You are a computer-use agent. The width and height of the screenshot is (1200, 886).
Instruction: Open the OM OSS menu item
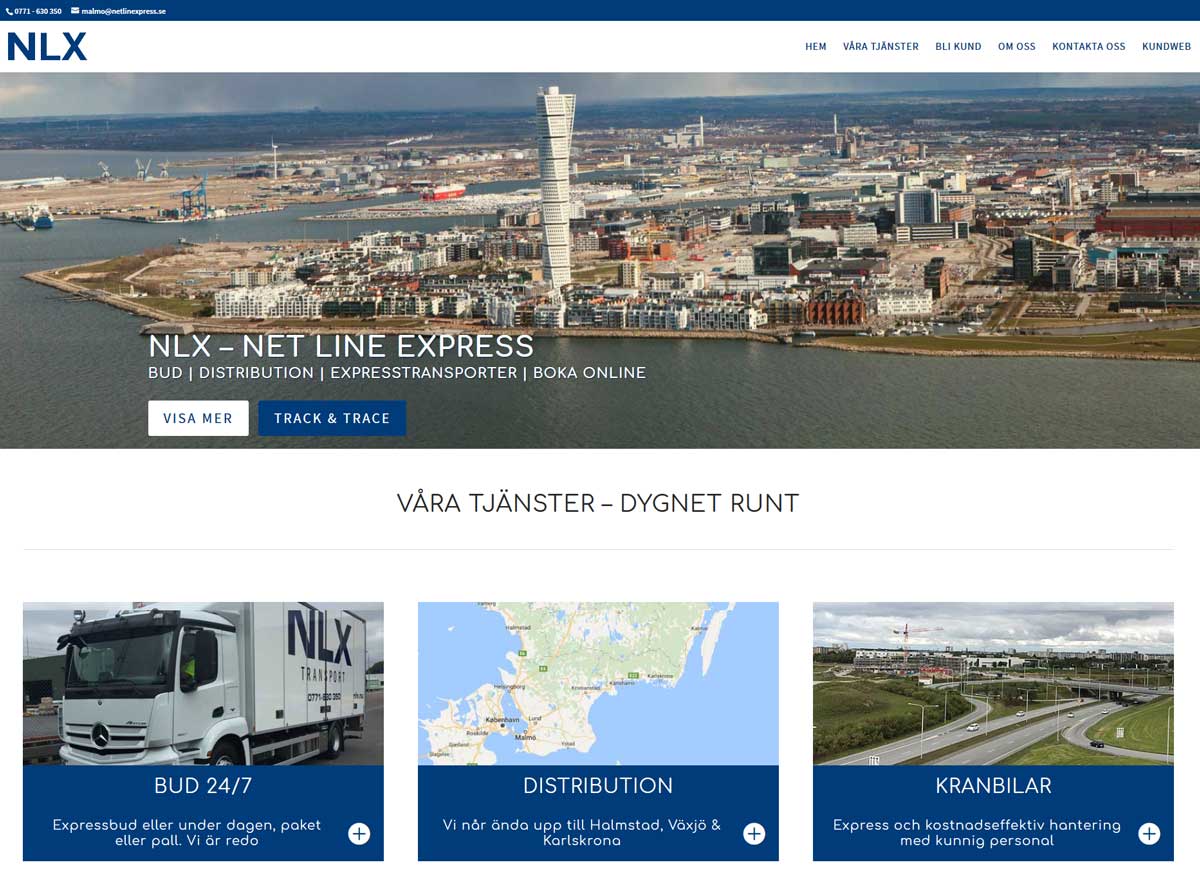click(x=1017, y=46)
